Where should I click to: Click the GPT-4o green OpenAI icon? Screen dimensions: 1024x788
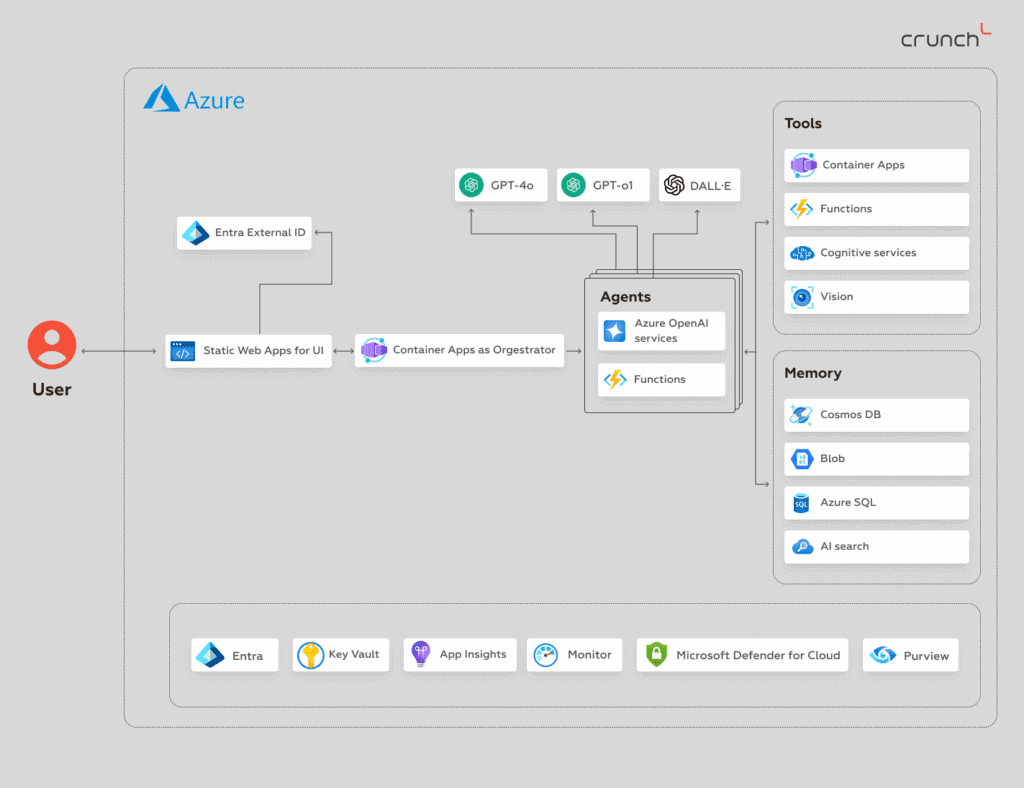point(471,185)
